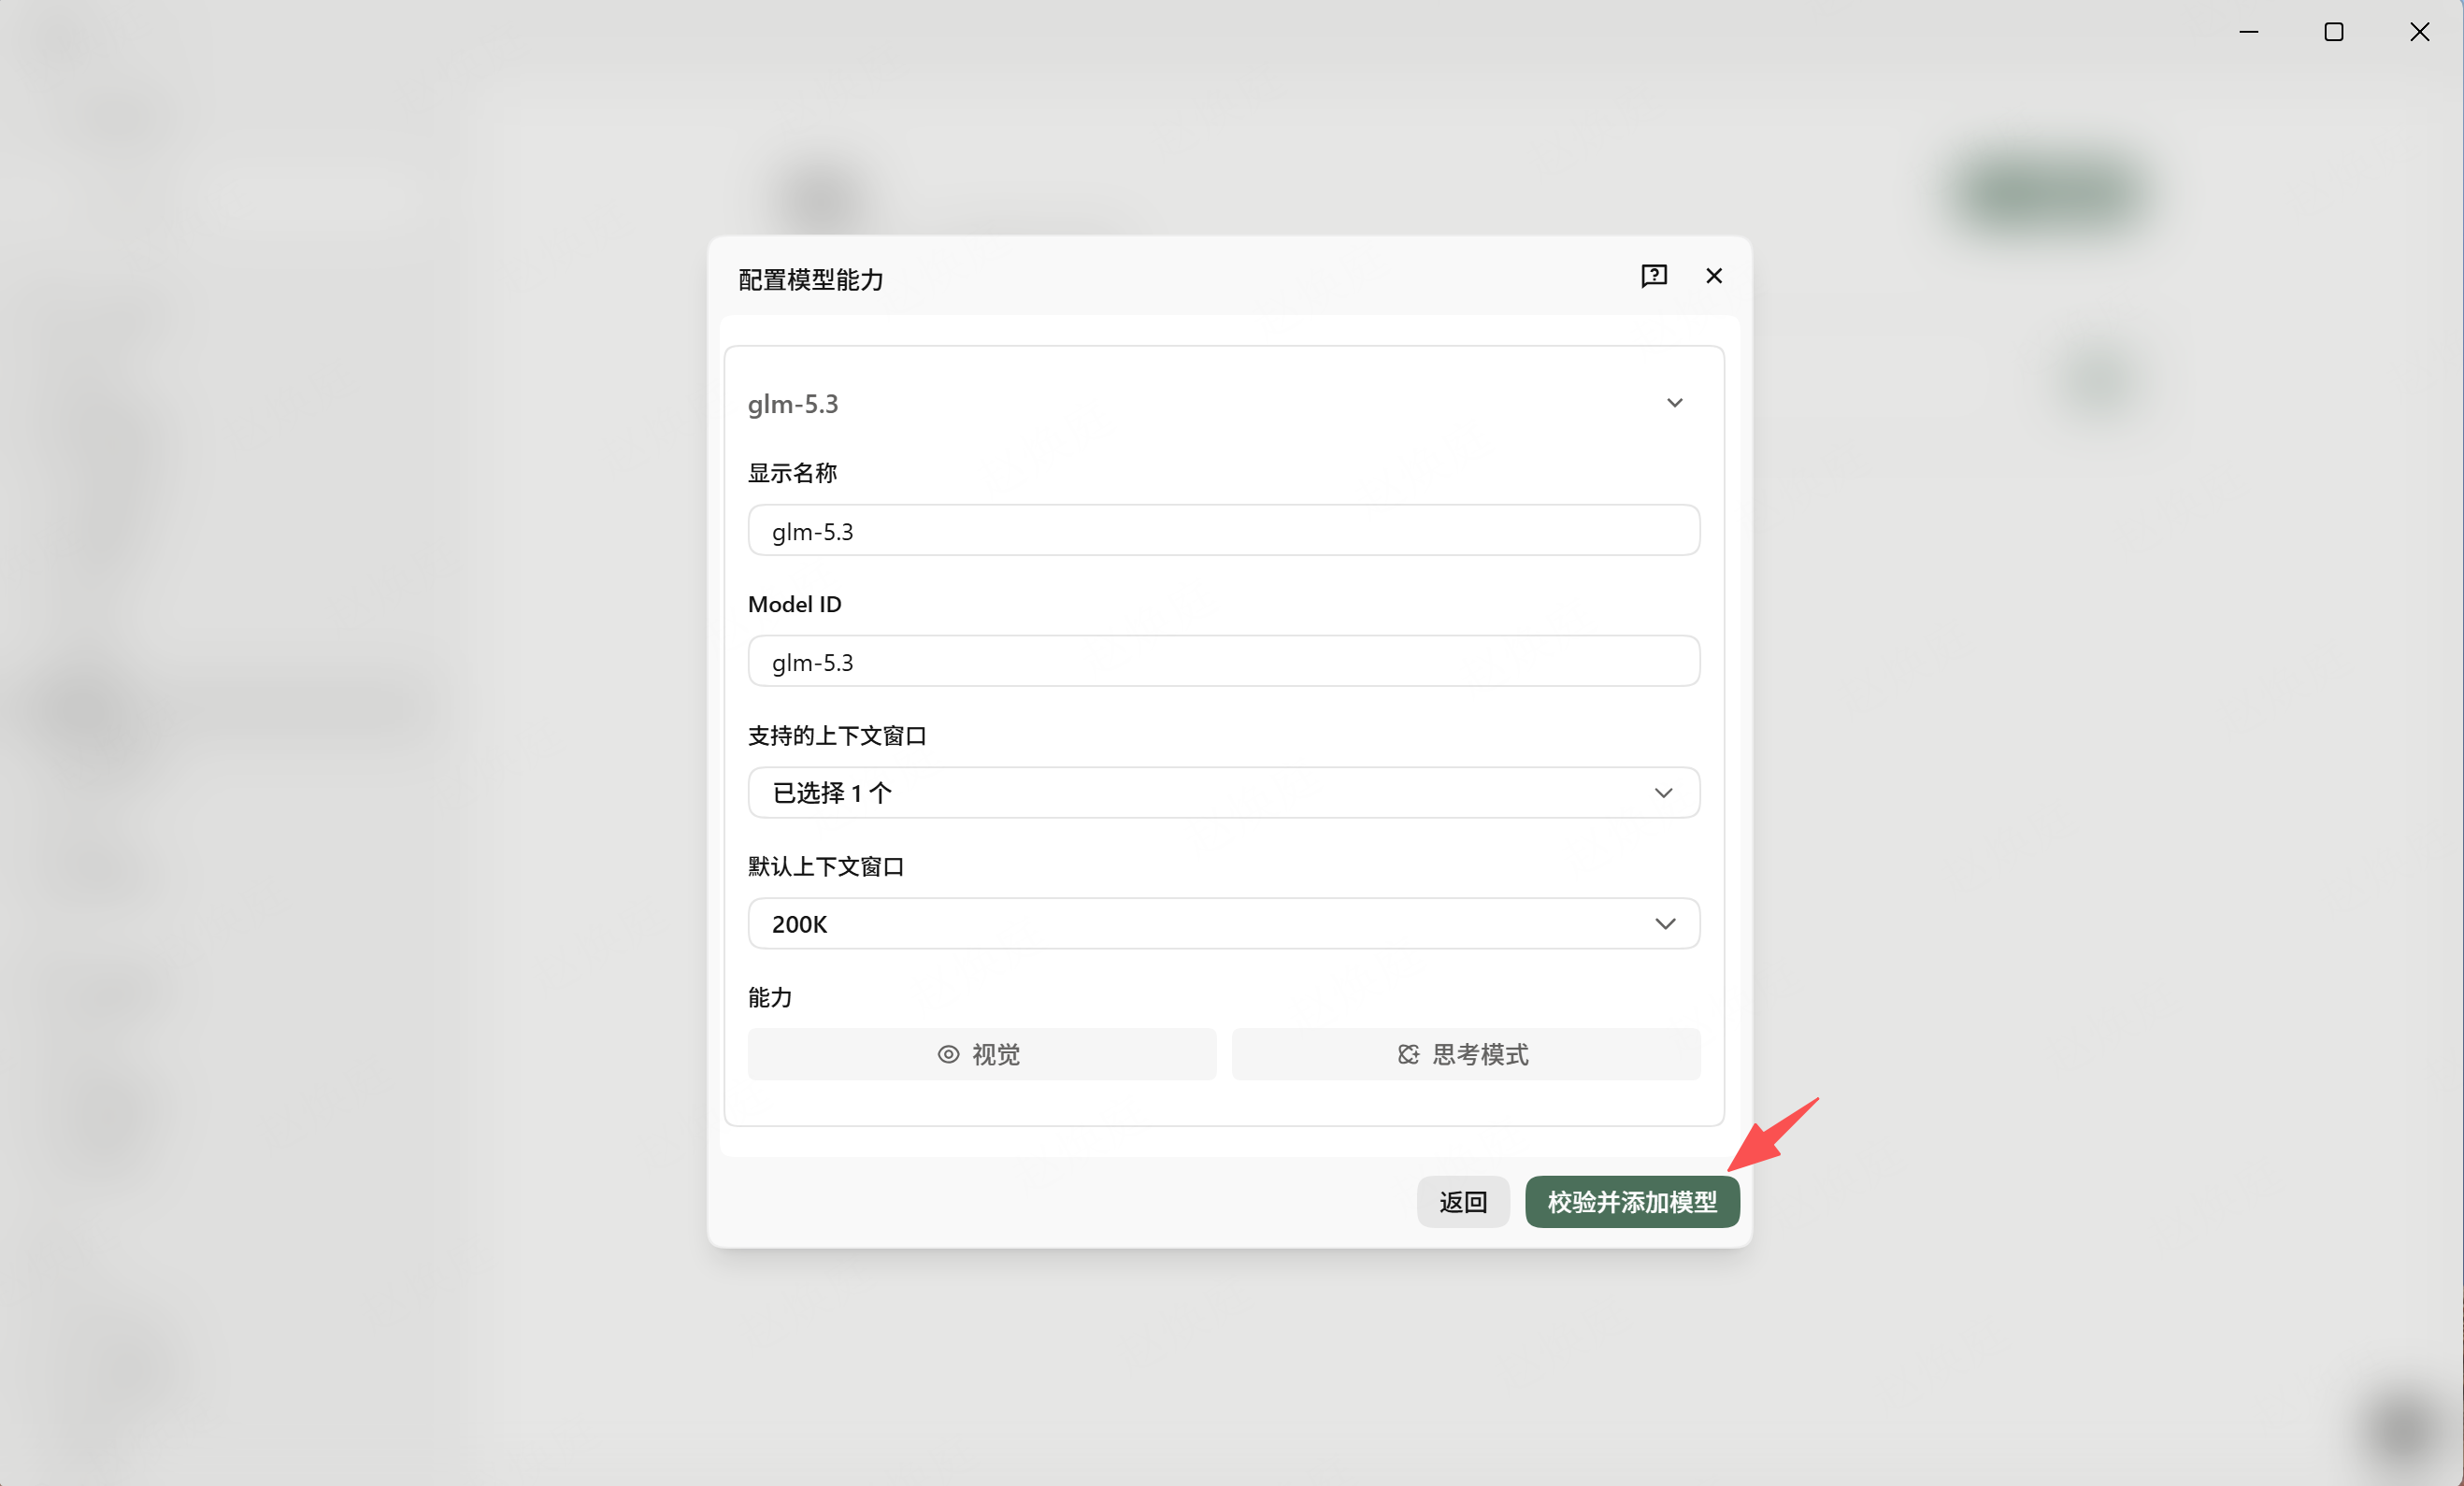Click the 返回 button
Viewport: 2464px width, 1486px height.
(x=1463, y=1202)
